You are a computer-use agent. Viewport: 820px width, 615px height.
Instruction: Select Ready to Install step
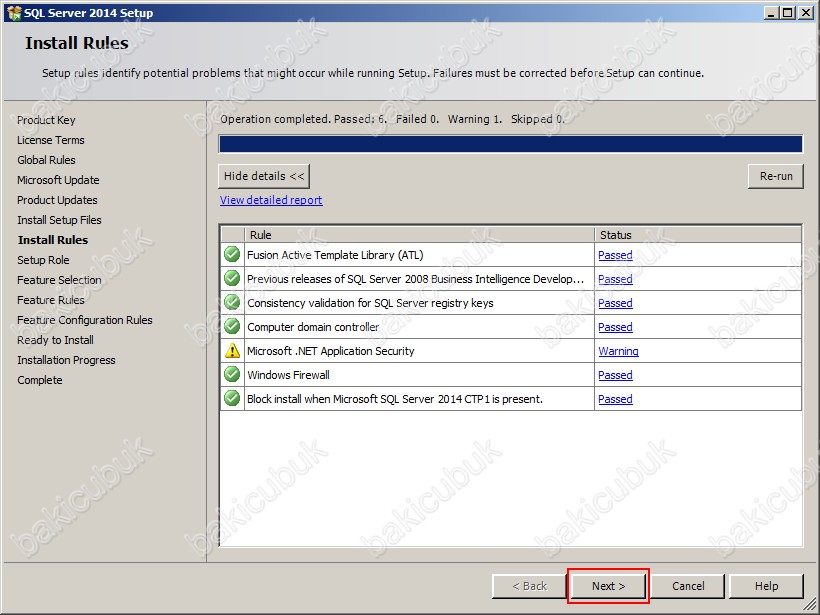pos(55,340)
